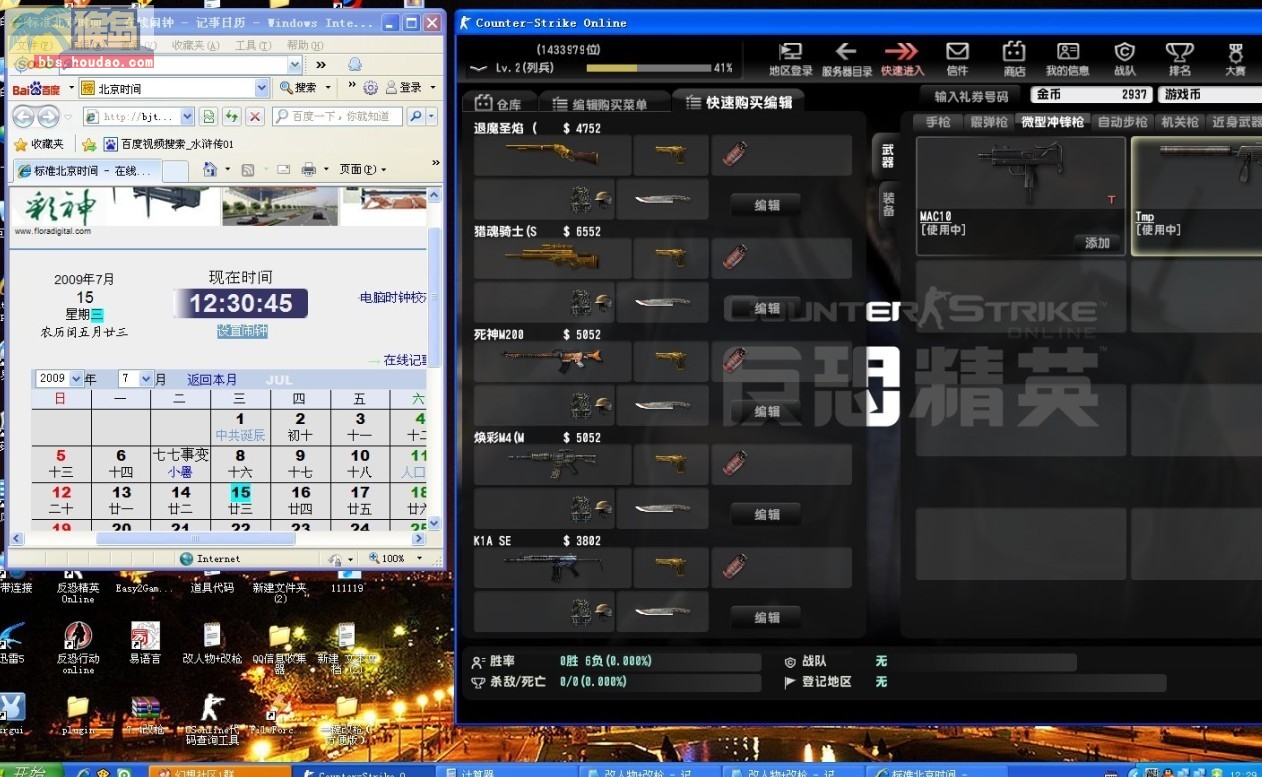
Task: Switch to the 编辑购买菜单 tab
Action: point(603,103)
